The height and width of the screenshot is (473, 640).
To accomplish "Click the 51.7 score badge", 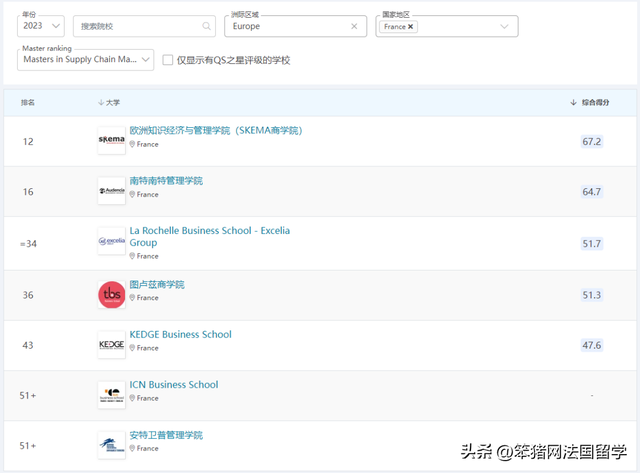I will coord(592,244).
